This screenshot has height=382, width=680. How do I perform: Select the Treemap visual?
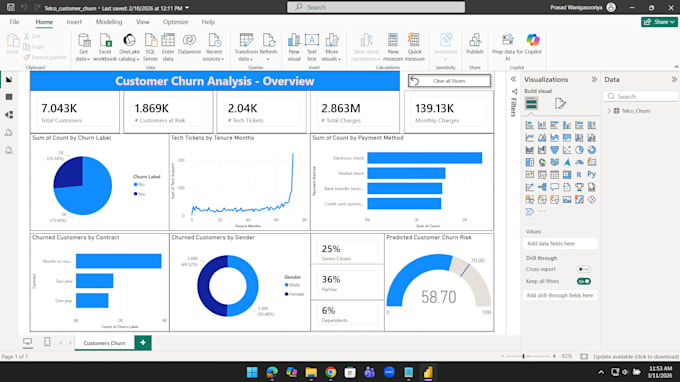[530, 162]
